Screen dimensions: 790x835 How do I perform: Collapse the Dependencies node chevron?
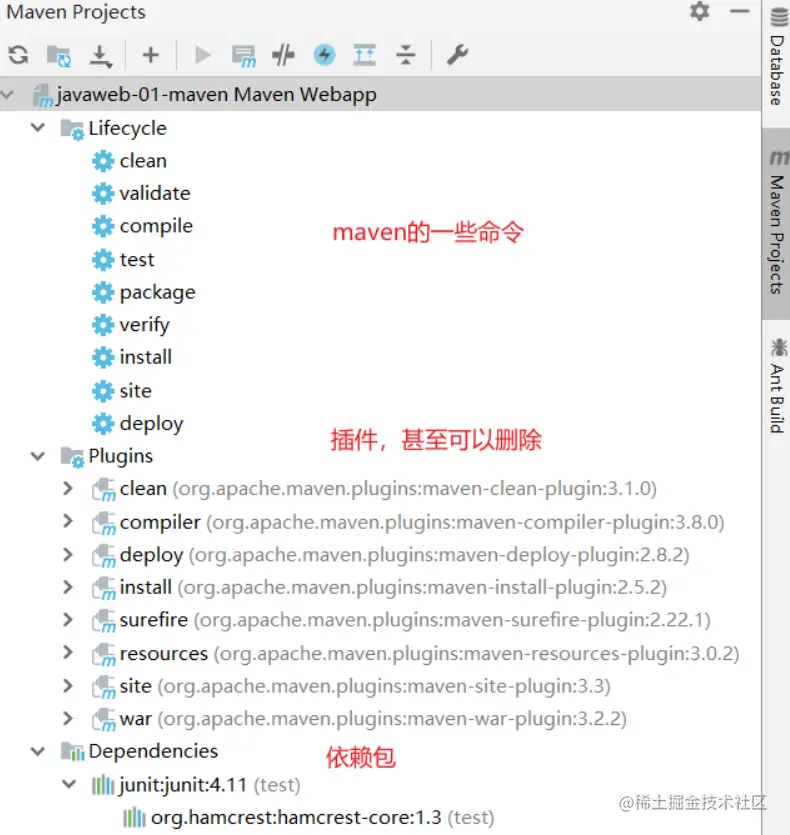point(37,751)
